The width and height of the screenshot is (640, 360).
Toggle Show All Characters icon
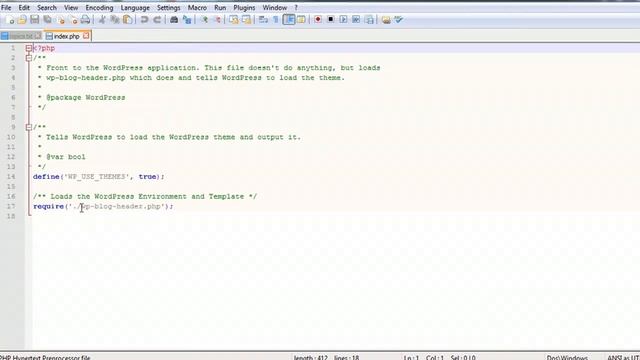(276, 20)
